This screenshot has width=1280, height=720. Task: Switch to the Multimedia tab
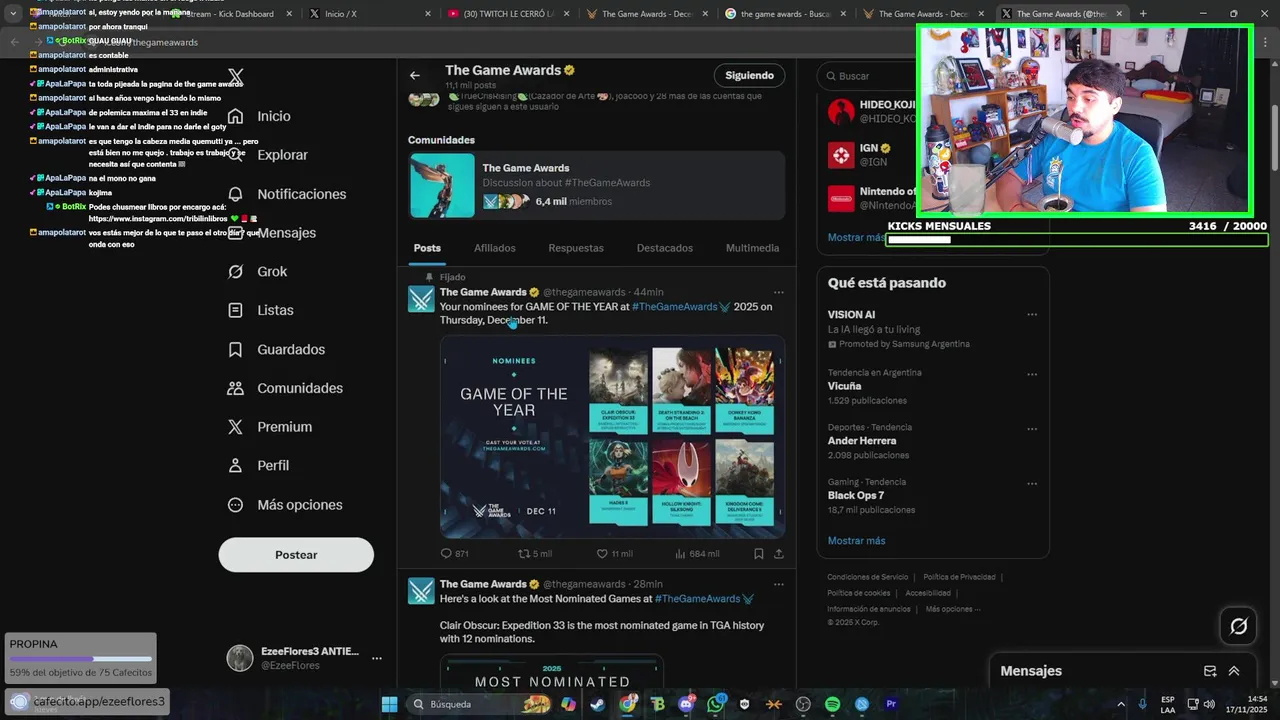coord(752,248)
